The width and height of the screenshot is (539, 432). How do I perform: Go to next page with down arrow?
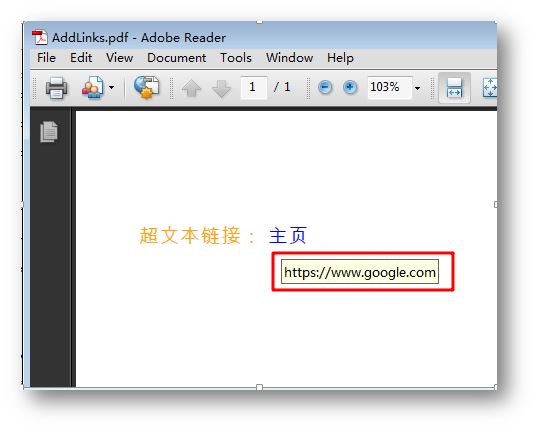(222, 88)
